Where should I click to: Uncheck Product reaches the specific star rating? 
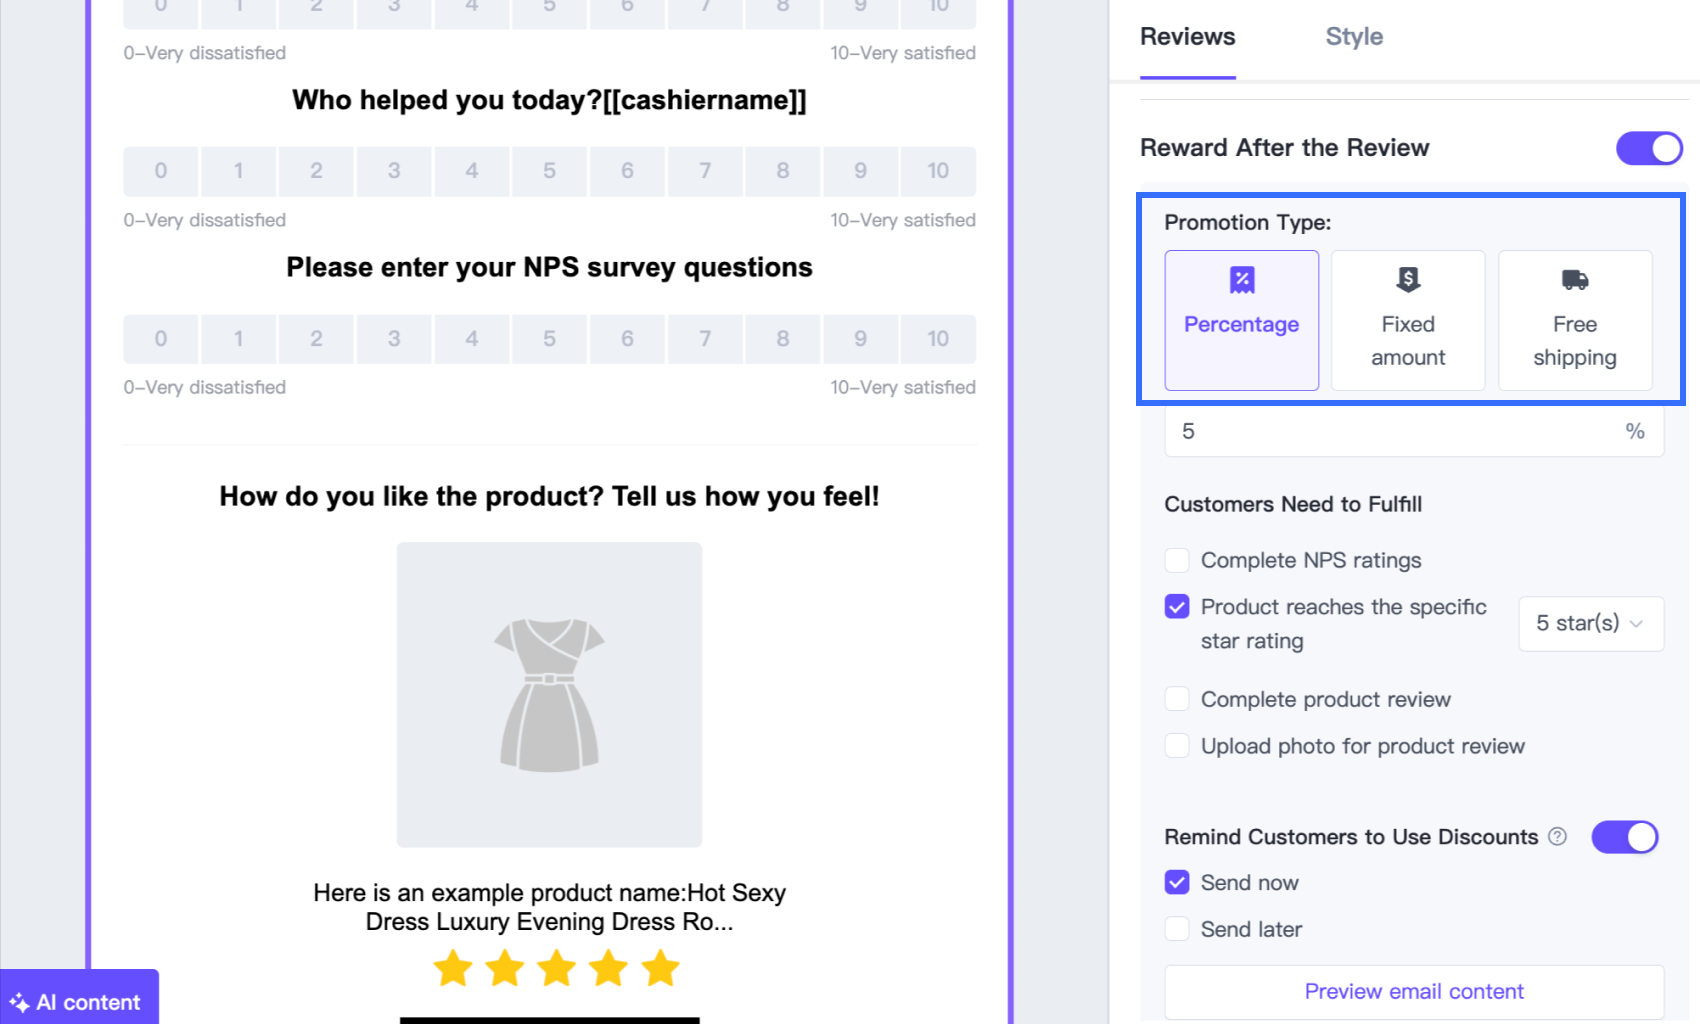coord(1177,607)
